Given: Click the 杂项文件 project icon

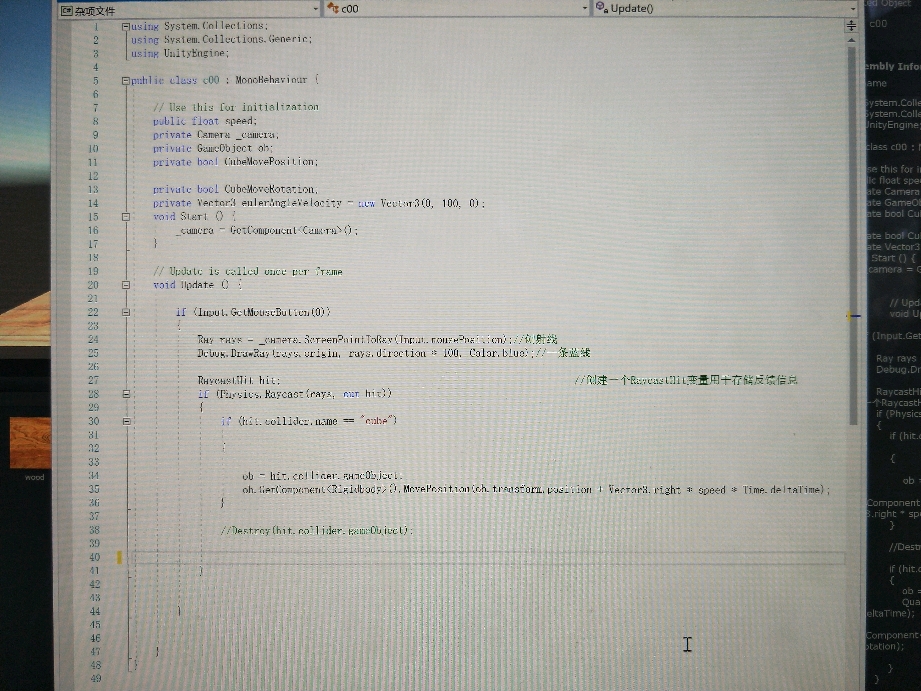Looking at the screenshot, I should 67,11.
